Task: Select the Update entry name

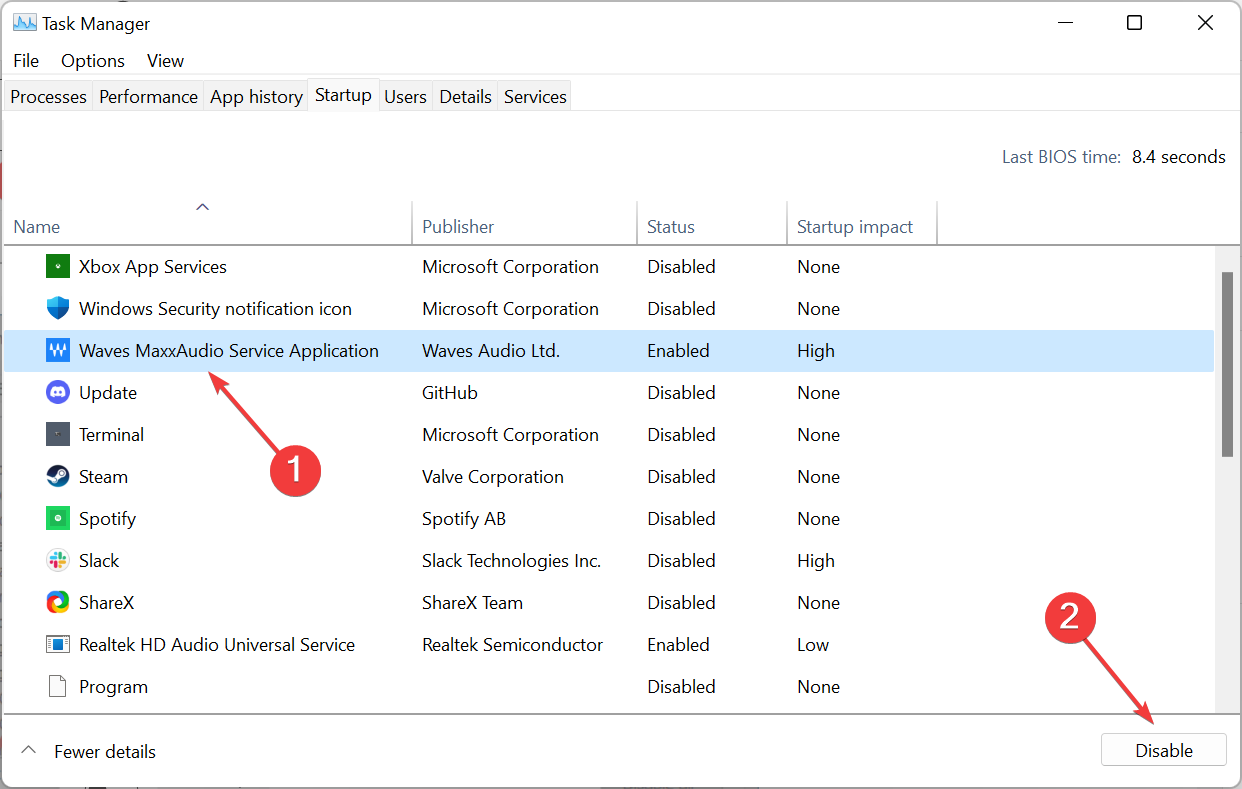Action: click(108, 393)
